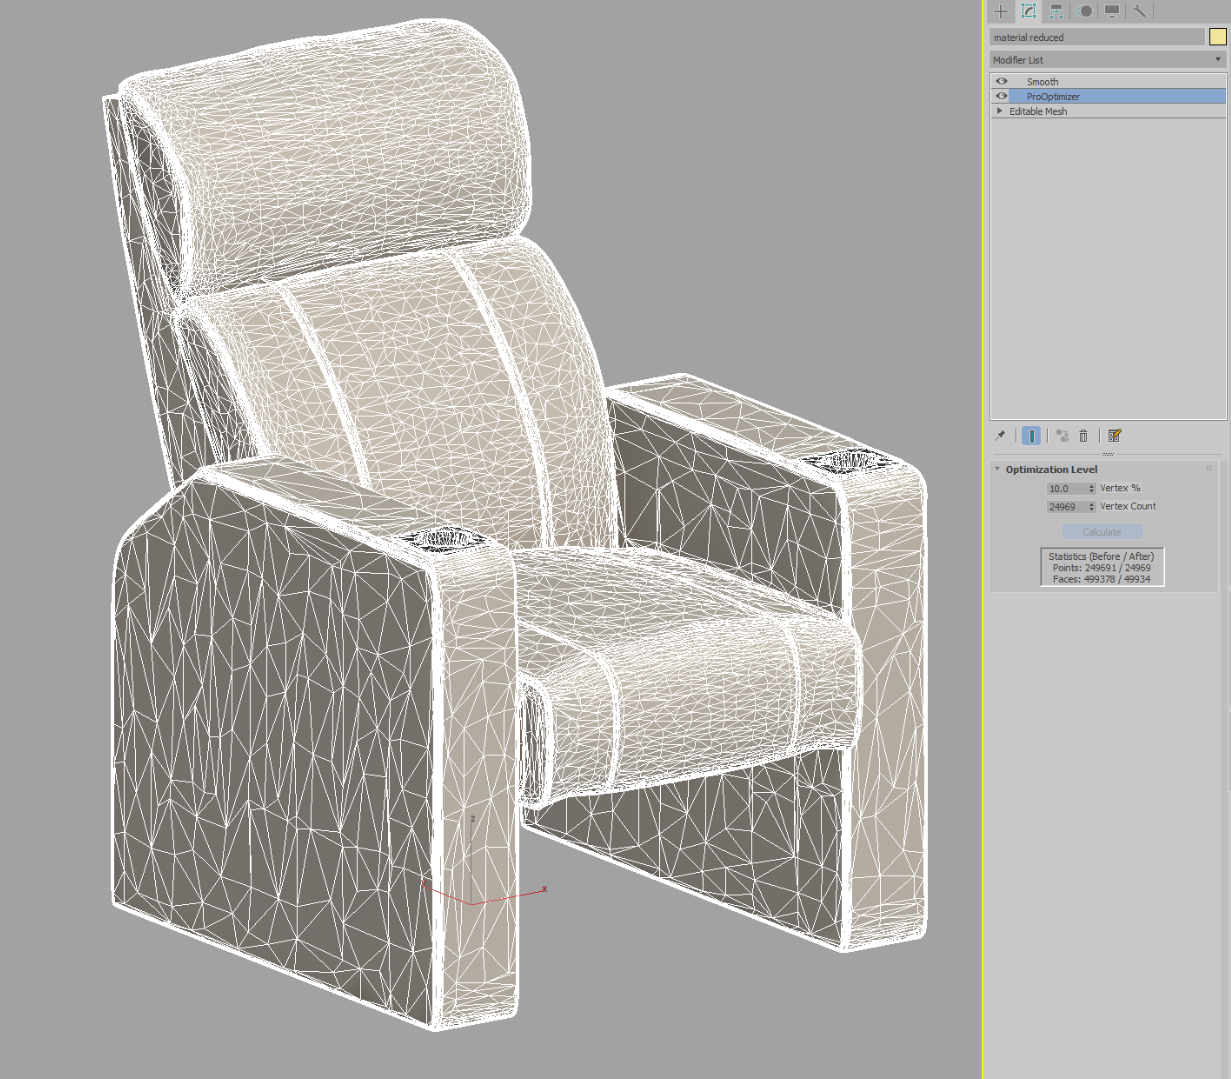Click the trash icon to remove modifier

[1083, 436]
